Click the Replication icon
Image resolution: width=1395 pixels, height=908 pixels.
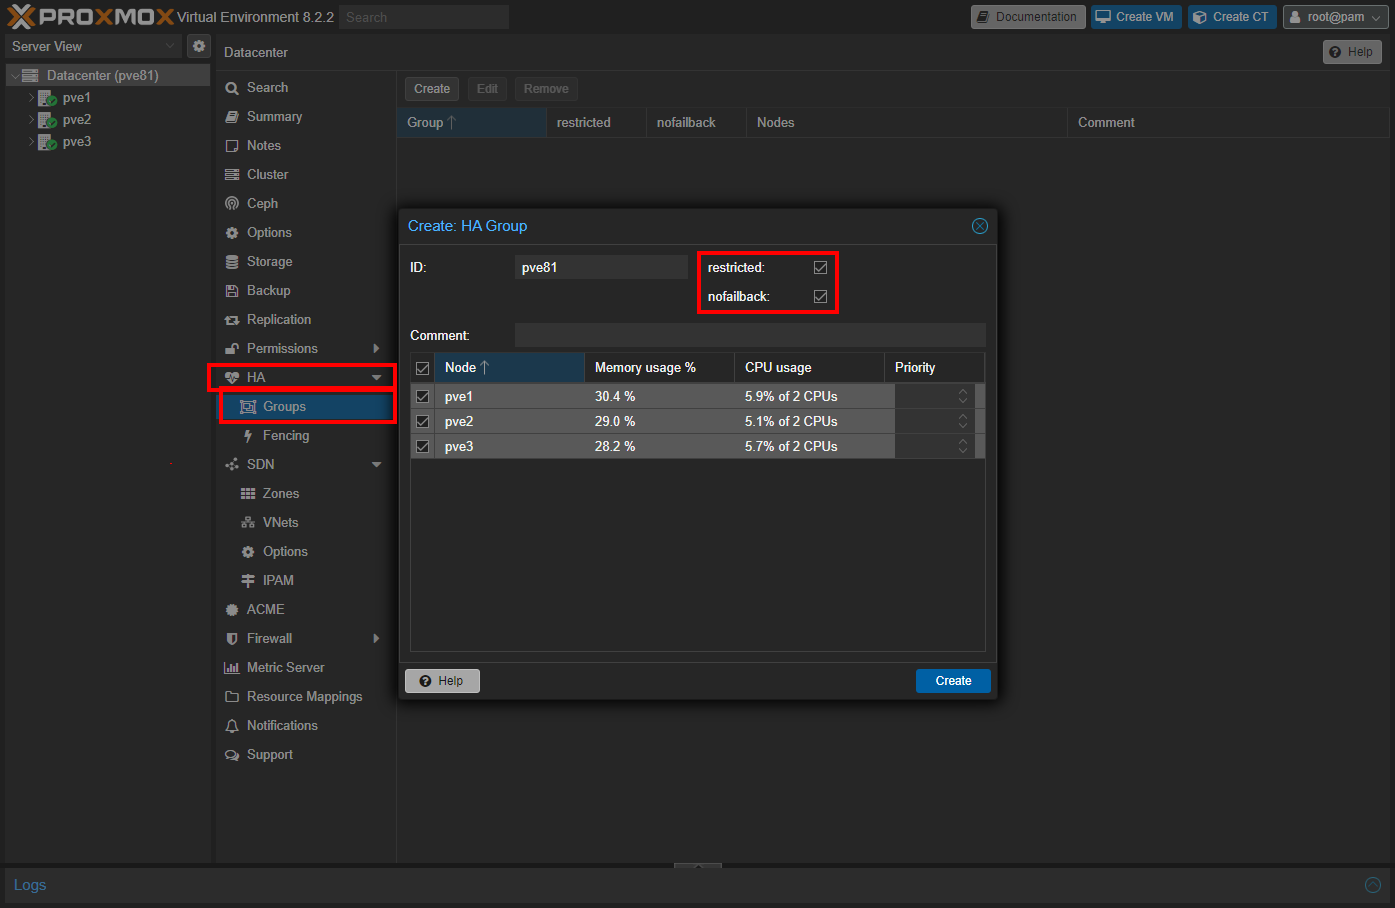[x=232, y=320]
